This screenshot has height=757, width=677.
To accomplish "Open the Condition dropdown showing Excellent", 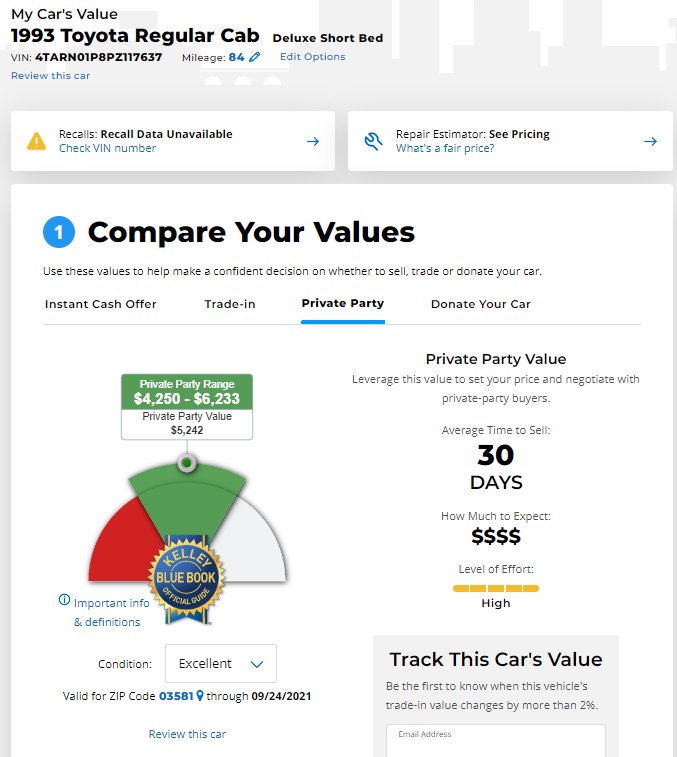I will 221,663.
